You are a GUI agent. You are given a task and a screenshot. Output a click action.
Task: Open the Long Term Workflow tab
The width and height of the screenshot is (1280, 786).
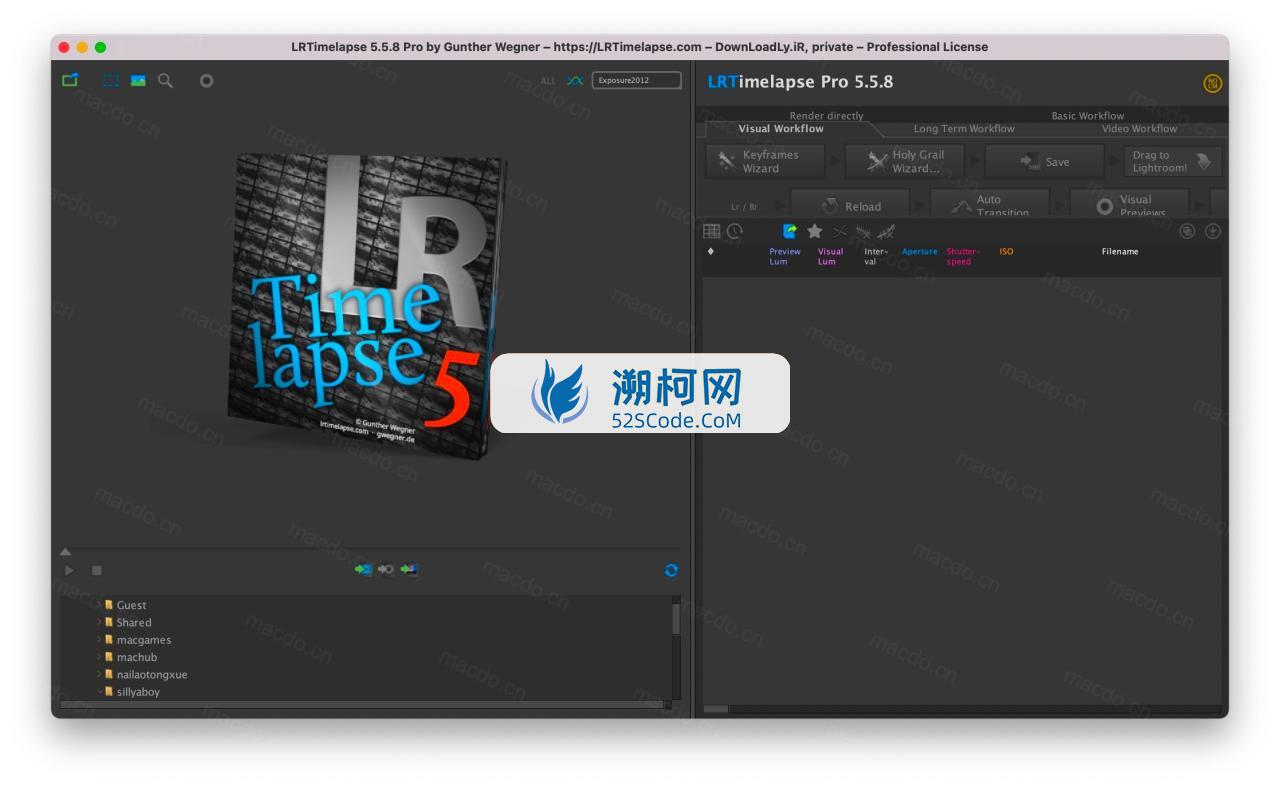coord(964,129)
